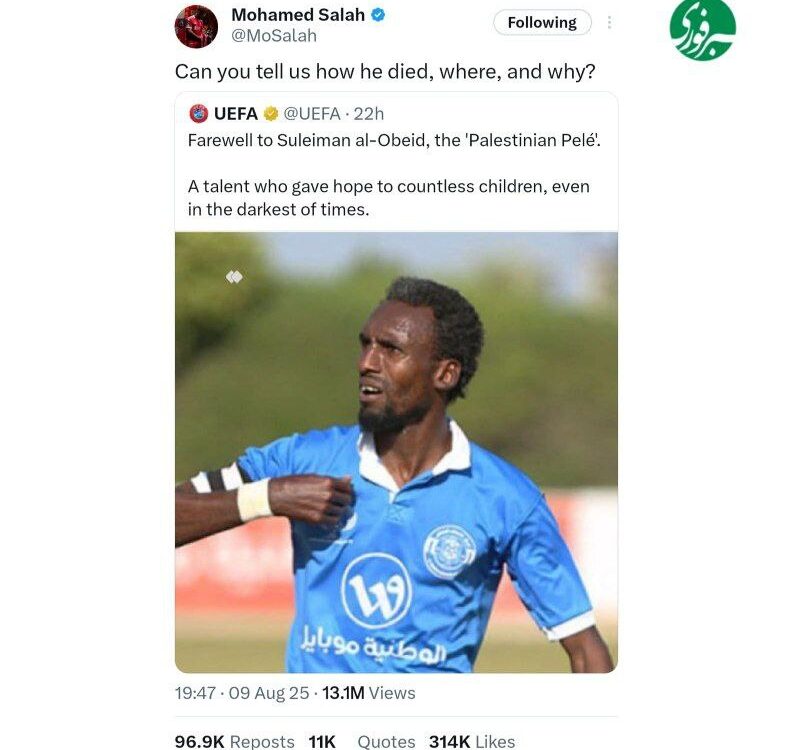This screenshot has width=793, height=750.
Task: Show the 314K Likes list
Action: click(x=472, y=741)
